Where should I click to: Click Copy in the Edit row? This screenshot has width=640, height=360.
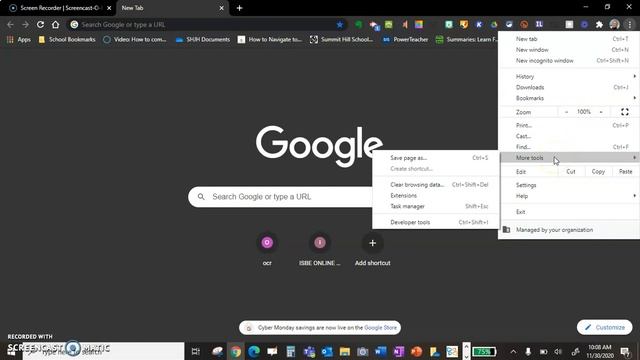pos(598,171)
